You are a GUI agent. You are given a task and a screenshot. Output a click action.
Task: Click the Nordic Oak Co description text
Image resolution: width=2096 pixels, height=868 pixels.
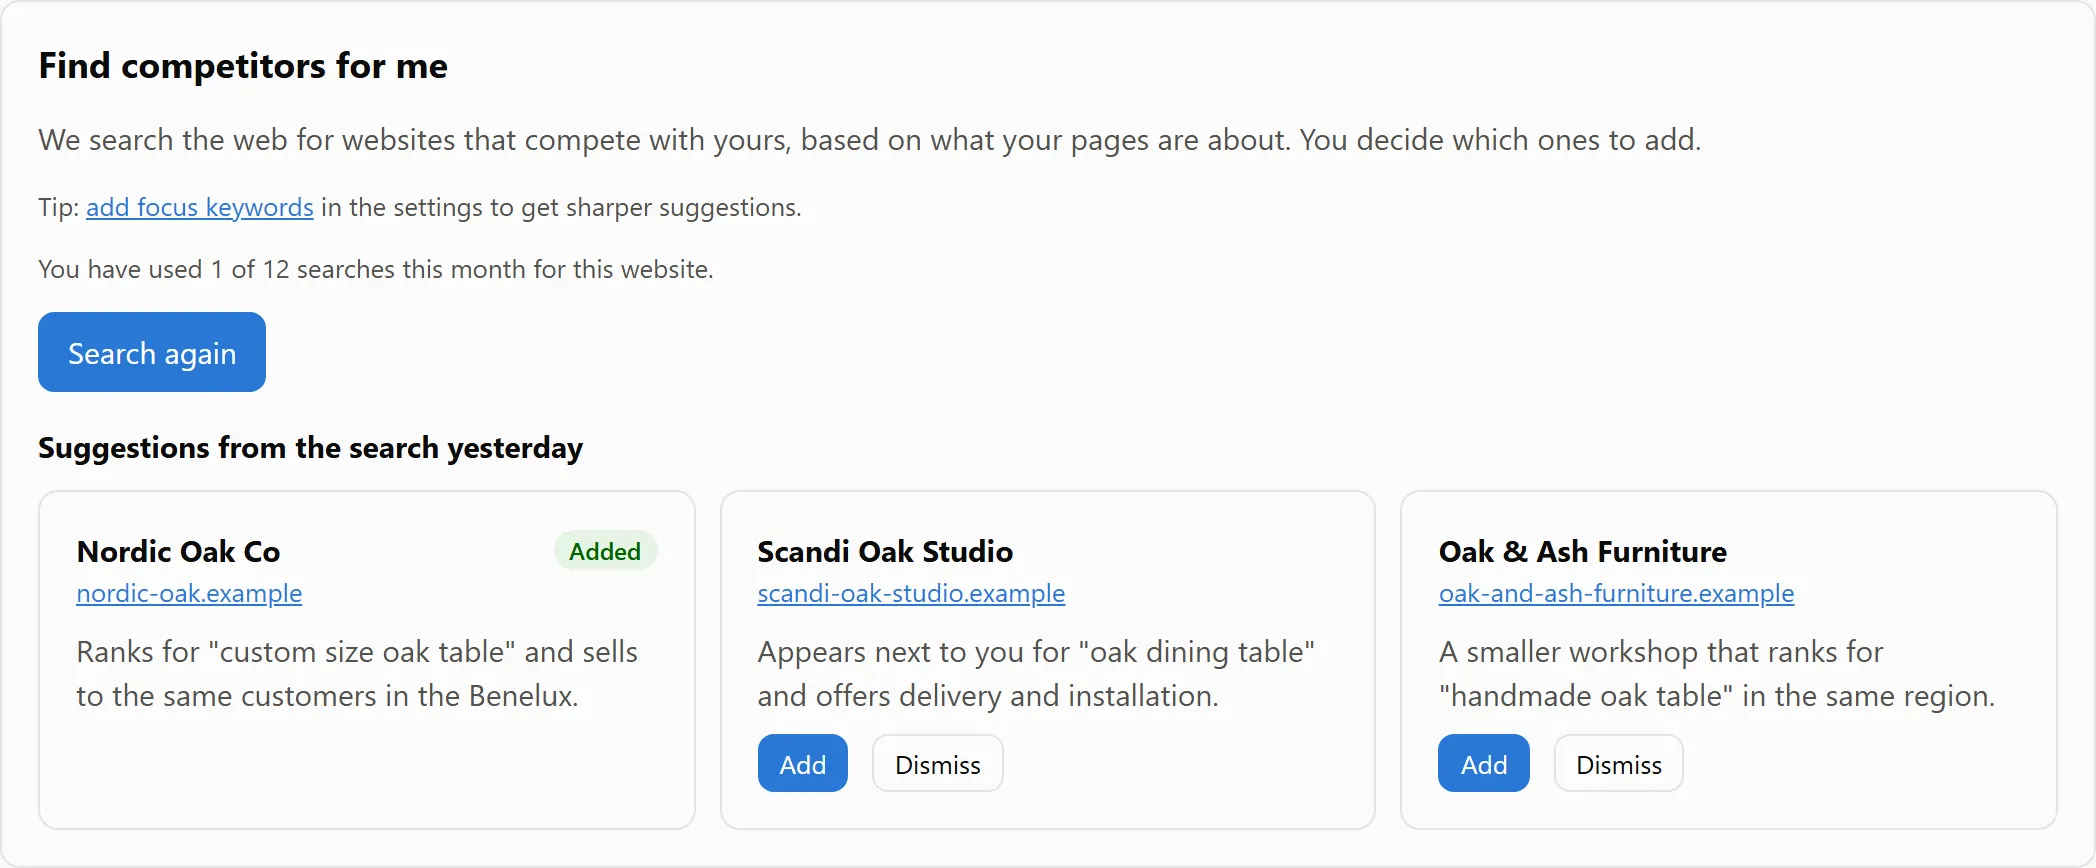point(357,674)
